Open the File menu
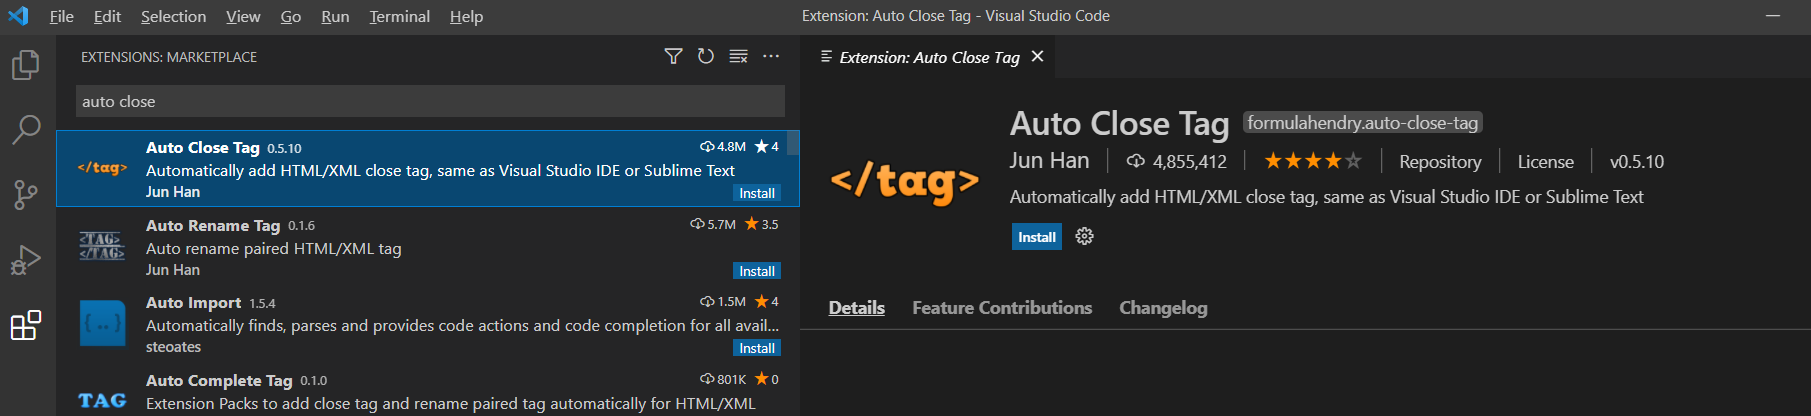1811x416 pixels. click(x=61, y=16)
